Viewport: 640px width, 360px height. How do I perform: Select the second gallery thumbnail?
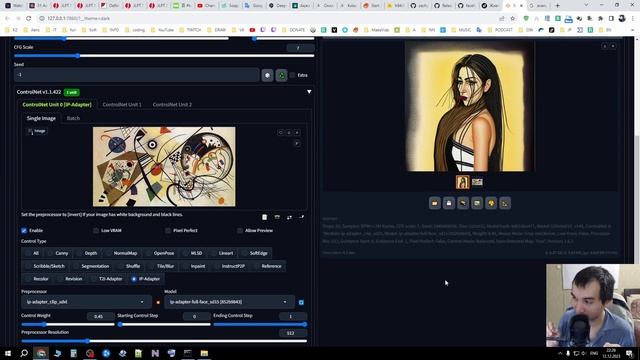click(x=477, y=182)
